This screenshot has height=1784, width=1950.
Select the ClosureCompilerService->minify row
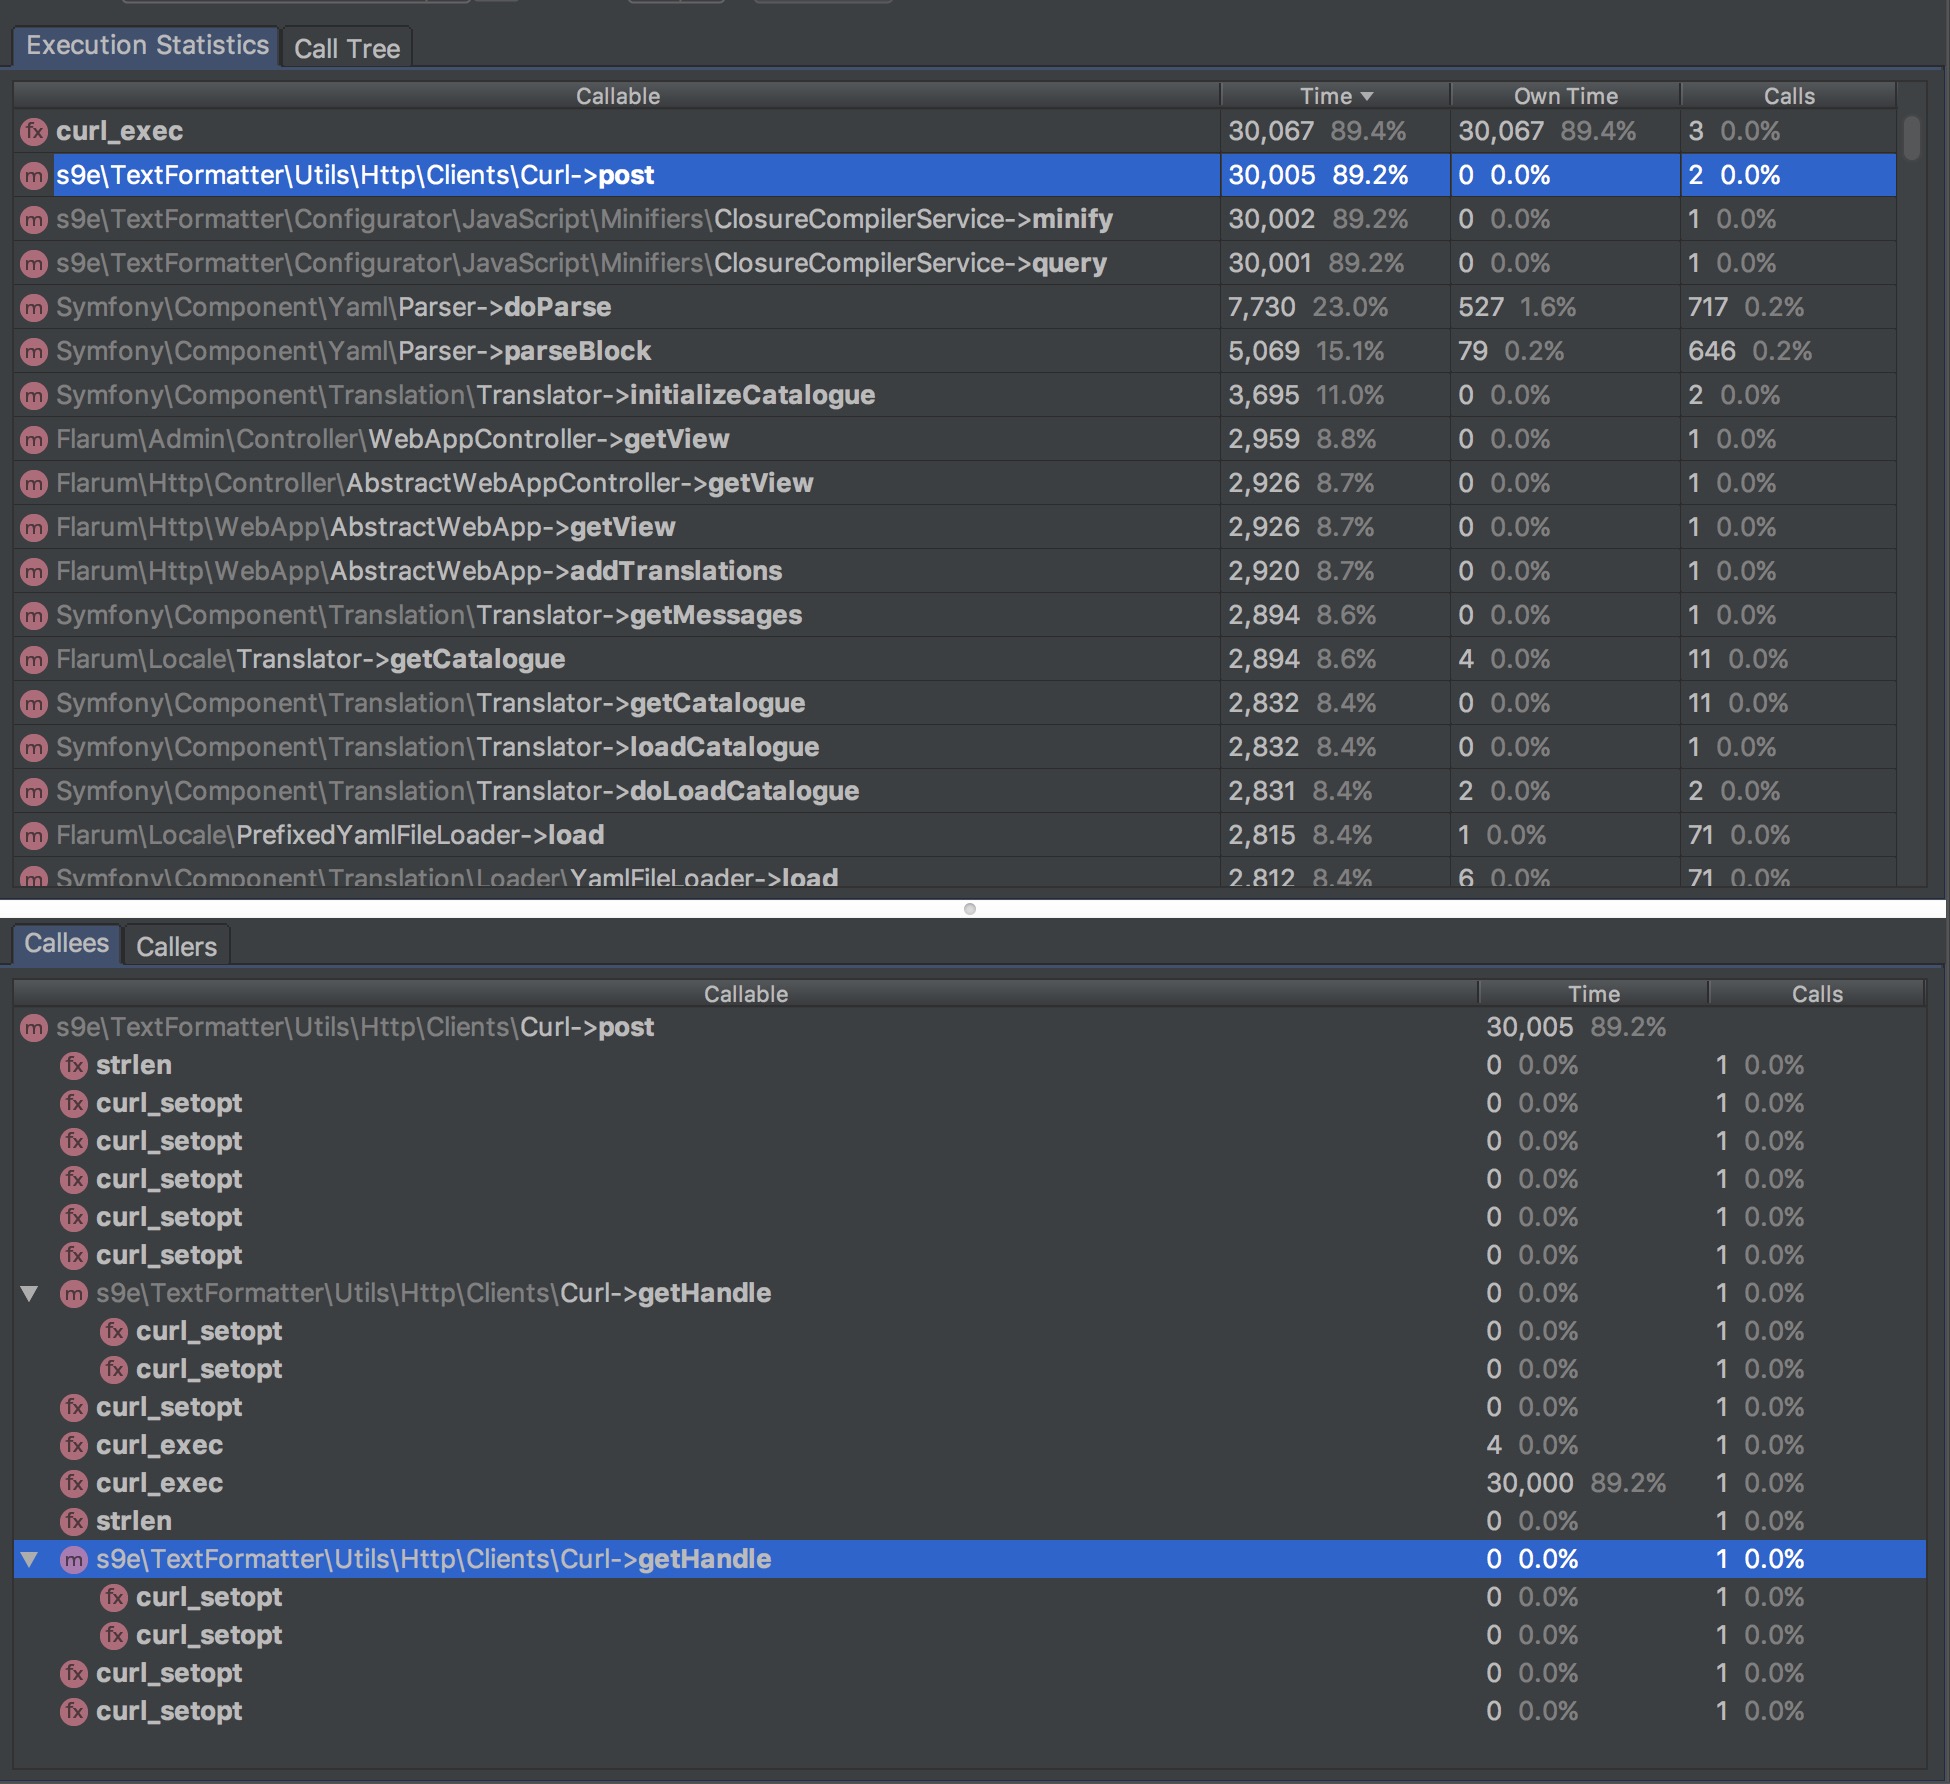(600, 219)
